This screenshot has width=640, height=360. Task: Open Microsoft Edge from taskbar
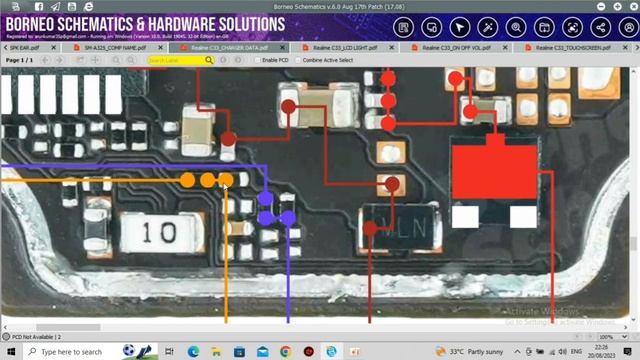pos(193,351)
